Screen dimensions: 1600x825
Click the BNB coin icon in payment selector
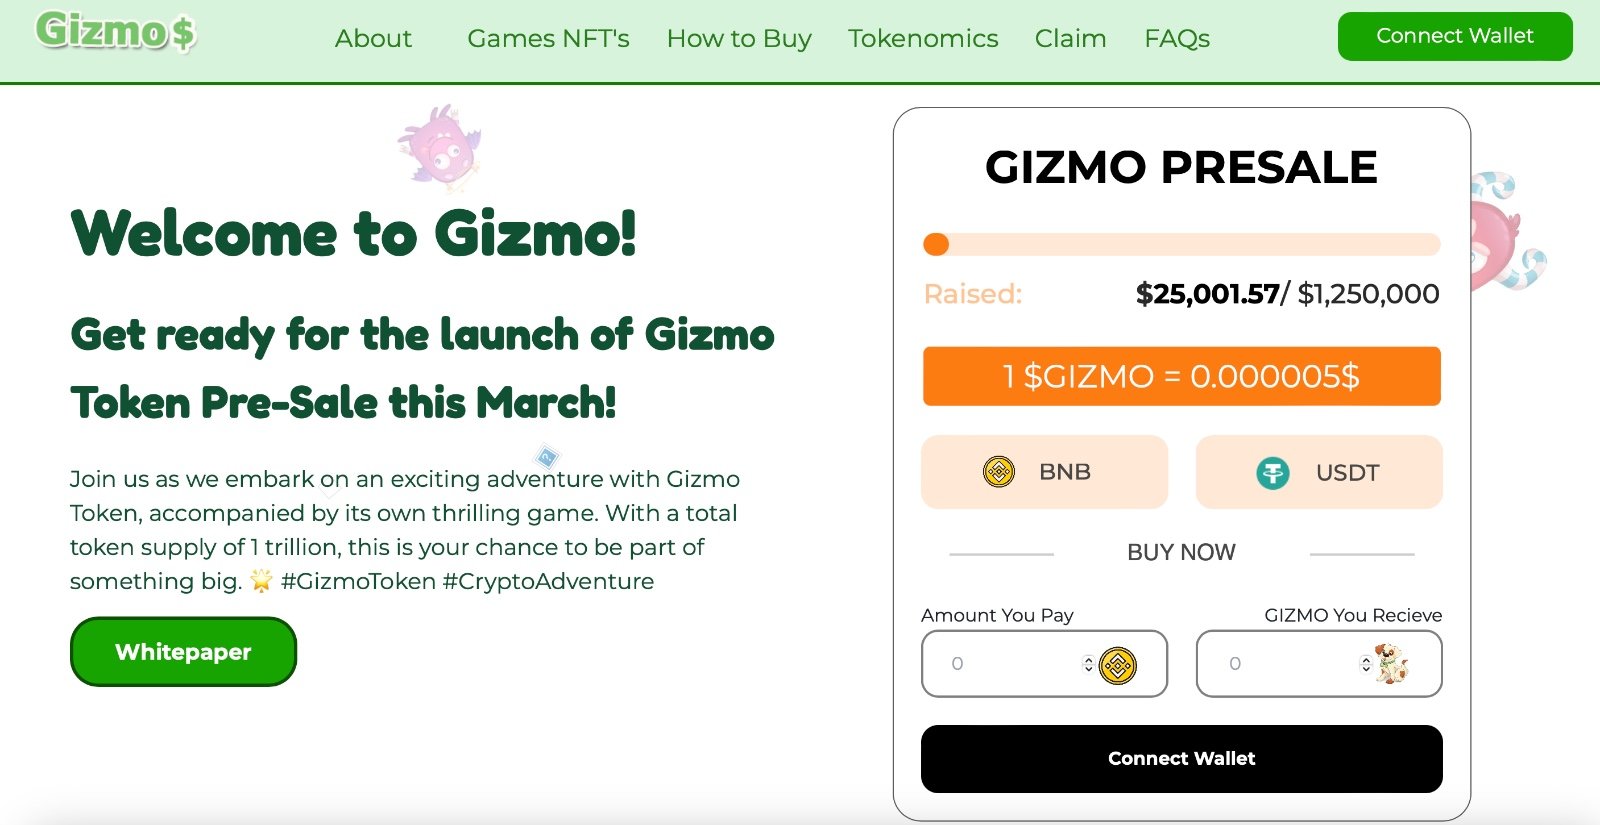point(999,471)
